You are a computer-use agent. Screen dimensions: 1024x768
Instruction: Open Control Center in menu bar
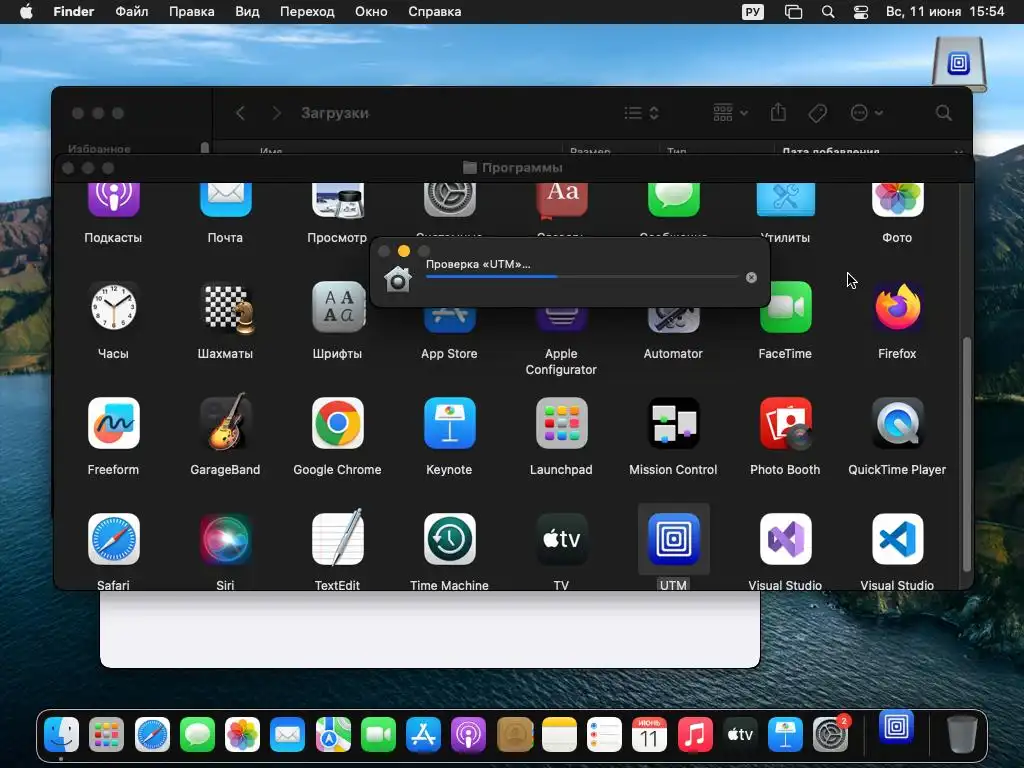861,12
